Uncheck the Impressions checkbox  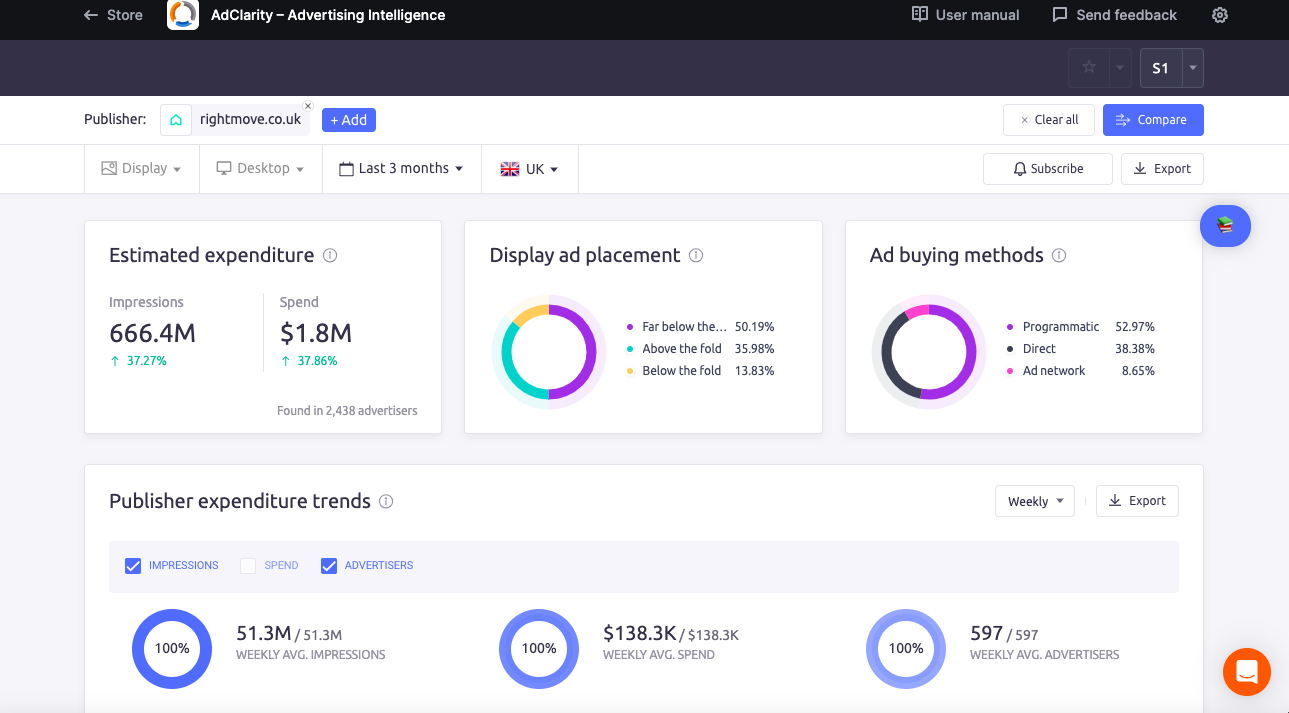coord(133,566)
